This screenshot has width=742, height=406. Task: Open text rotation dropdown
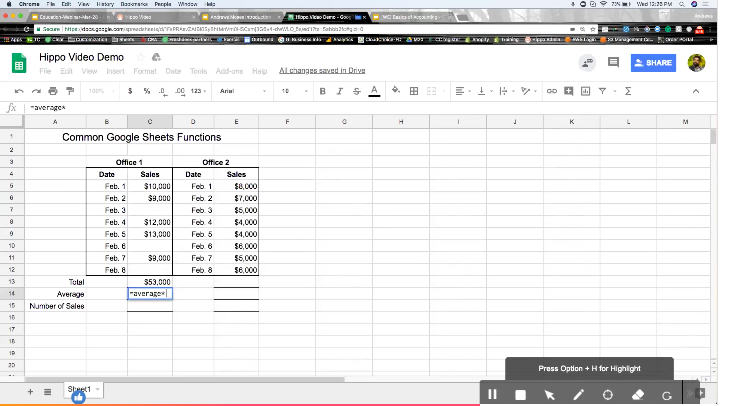tap(528, 91)
